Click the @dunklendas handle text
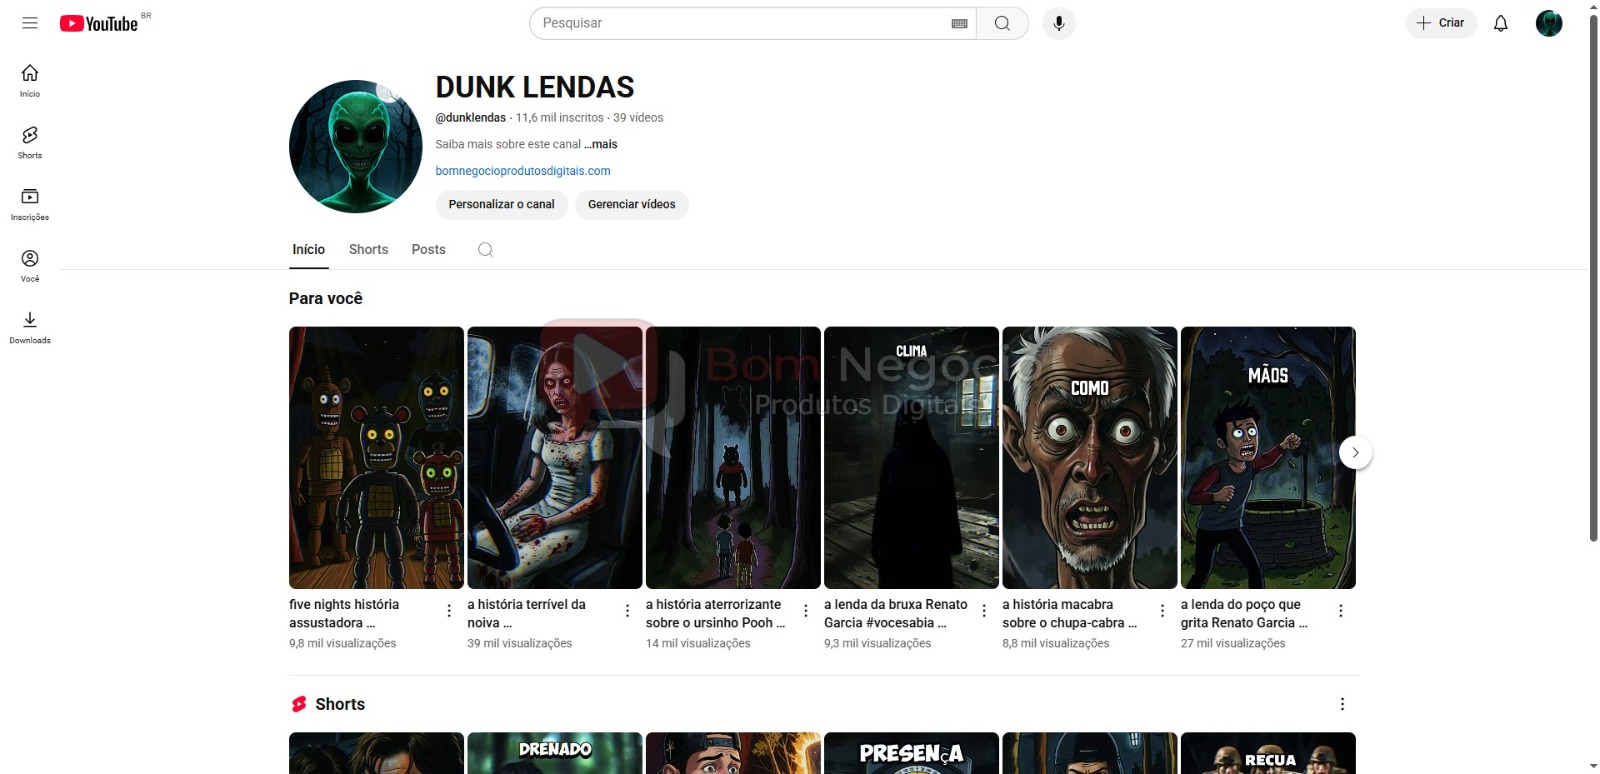The image size is (1600, 774). pyautogui.click(x=471, y=118)
